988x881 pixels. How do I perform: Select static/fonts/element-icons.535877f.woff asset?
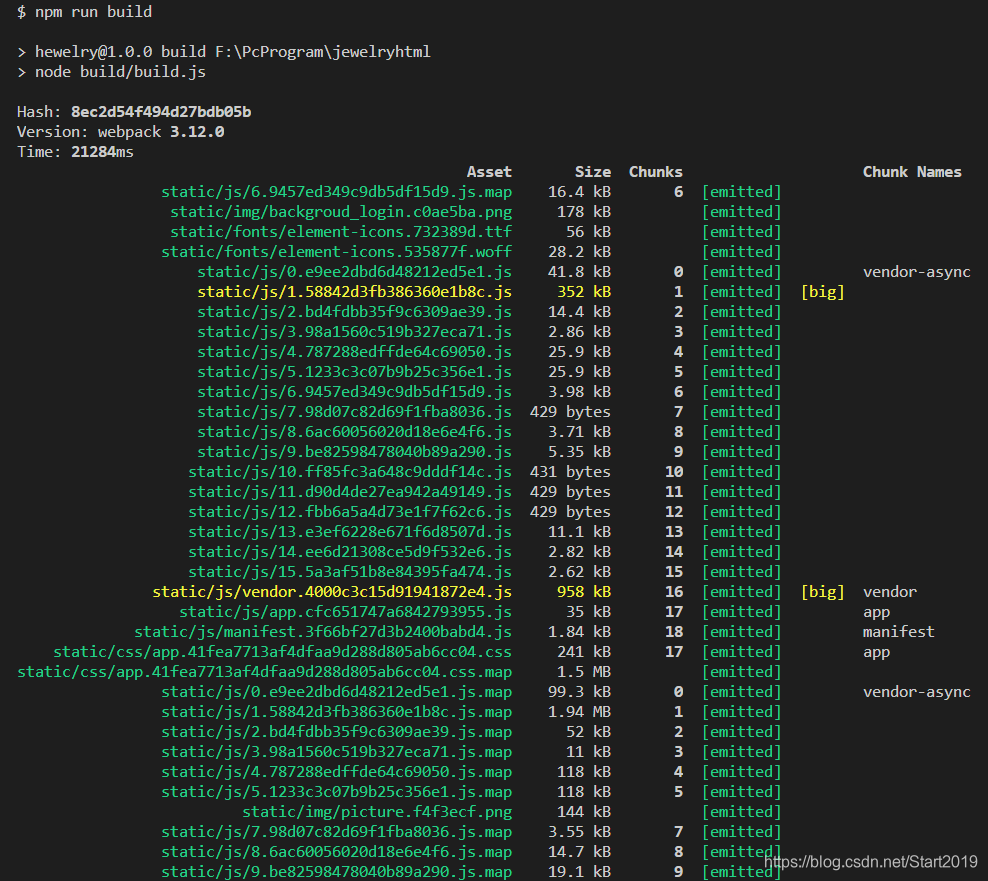[336, 252]
